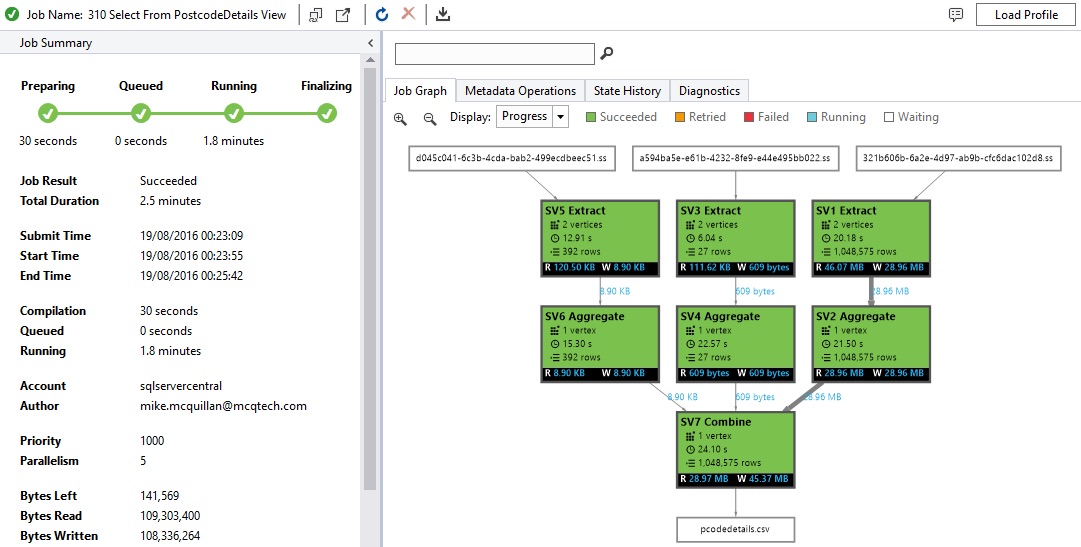Viewport: 1081px width, 547px height.
Task: Click the Bytes Read value 109,303,400
Action: click(170, 516)
